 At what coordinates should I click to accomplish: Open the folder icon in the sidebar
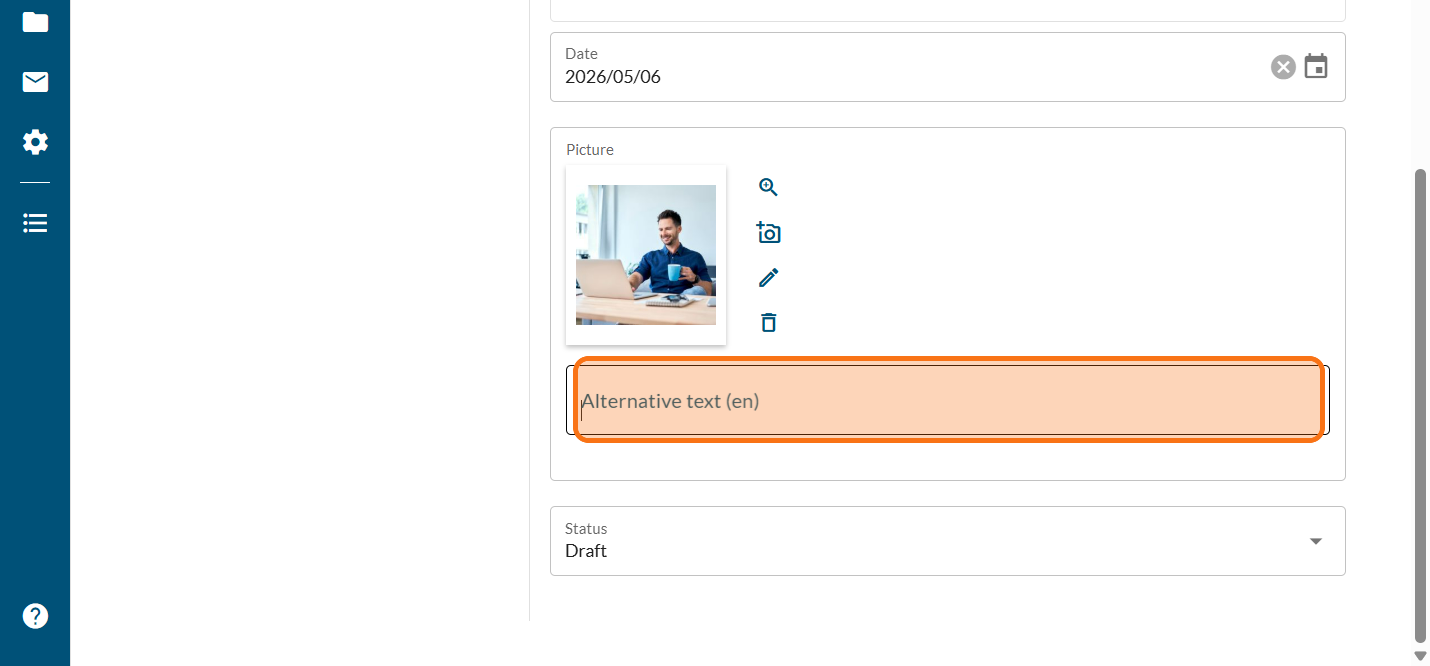(x=35, y=22)
